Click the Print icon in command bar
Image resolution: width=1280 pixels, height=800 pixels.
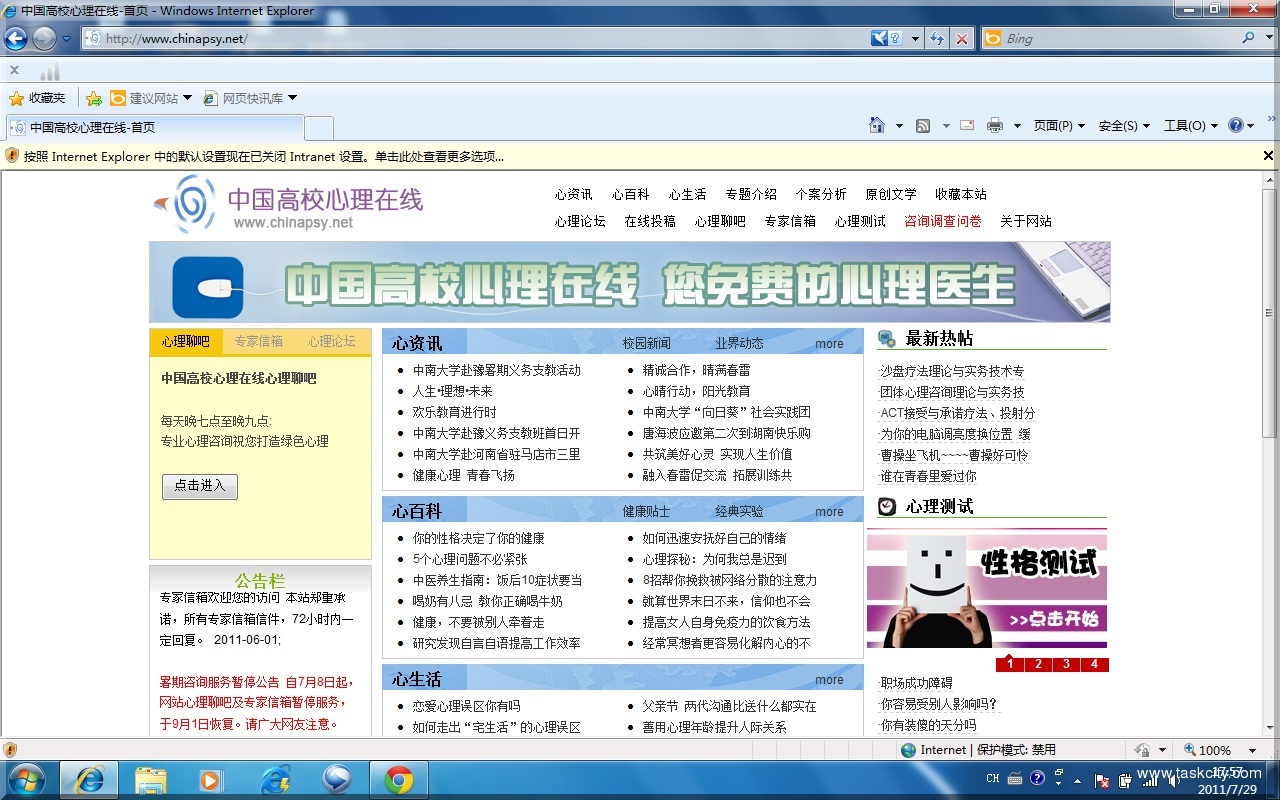[x=994, y=125]
